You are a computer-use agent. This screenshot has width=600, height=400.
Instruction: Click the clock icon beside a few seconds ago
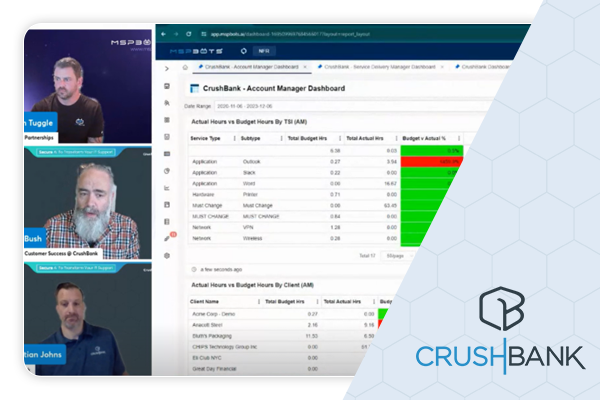tap(194, 269)
